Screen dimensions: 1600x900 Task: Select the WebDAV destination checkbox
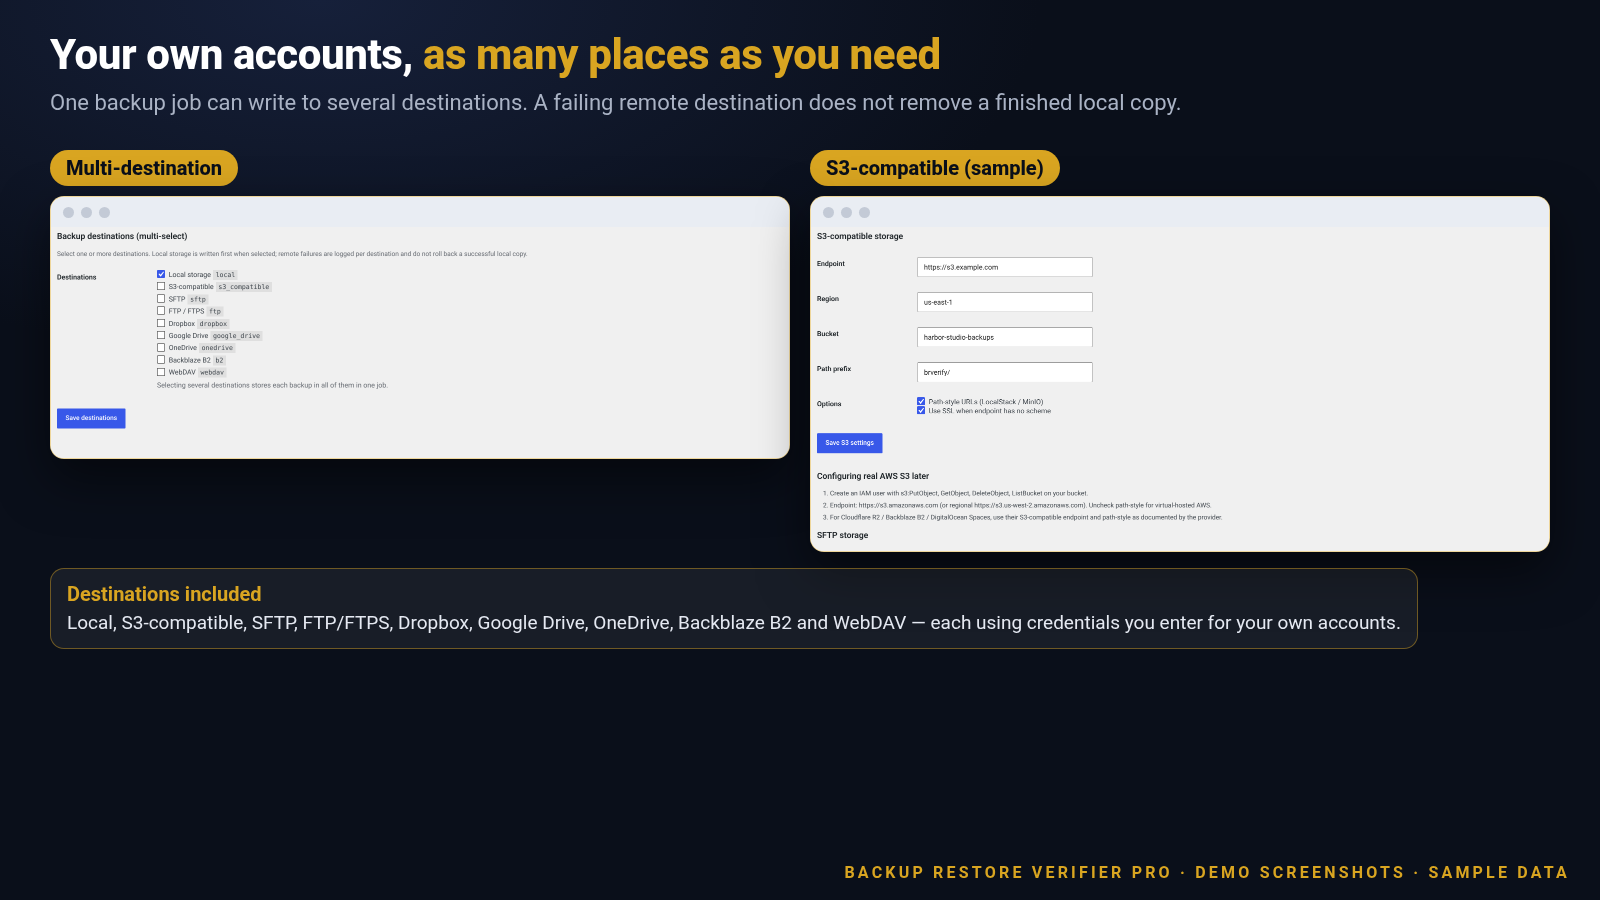[161, 372]
